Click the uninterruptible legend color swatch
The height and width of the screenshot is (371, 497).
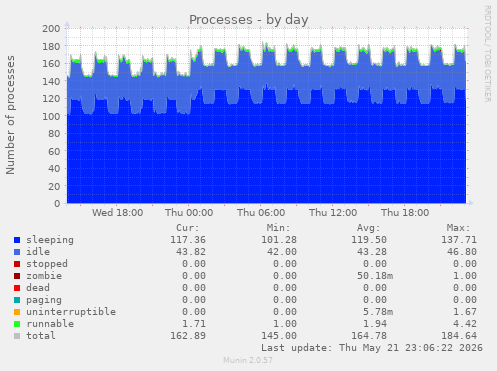click(x=17, y=312)
